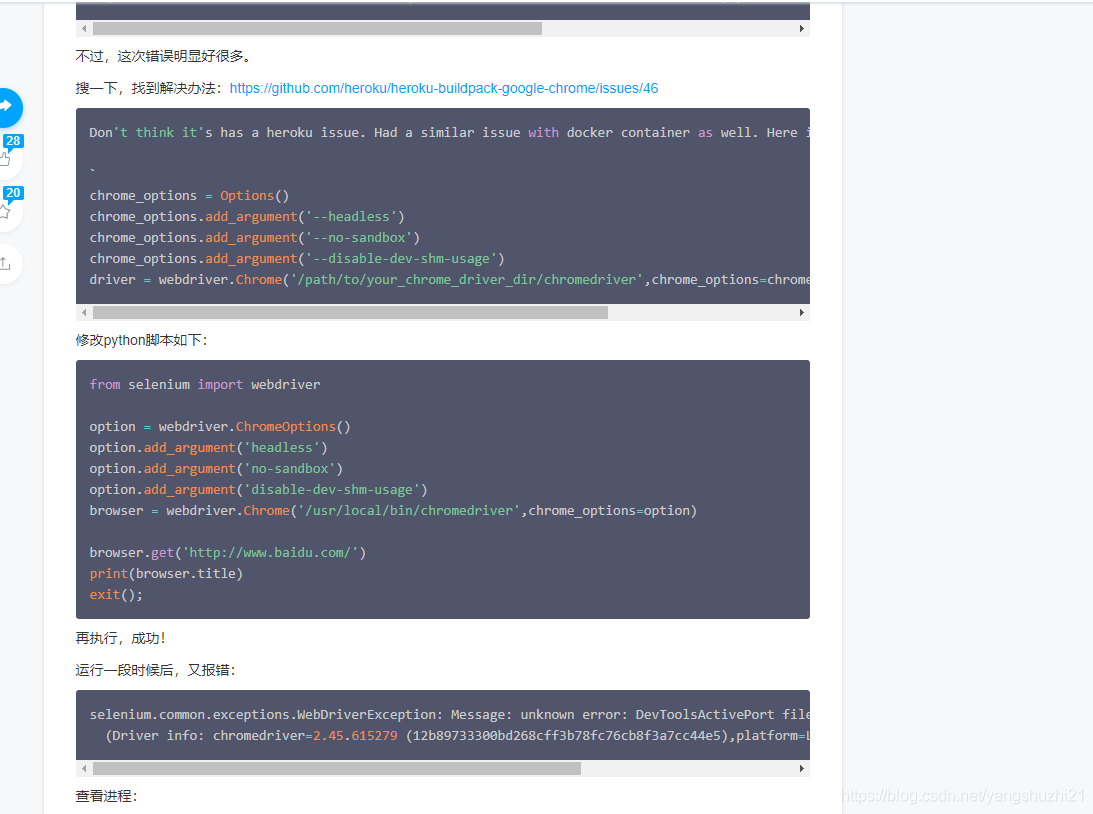The height and width of the screenshot is (814, 1093).
Task: Click the driver = webdriver.Chrome path line
Action: click(450, 279)
